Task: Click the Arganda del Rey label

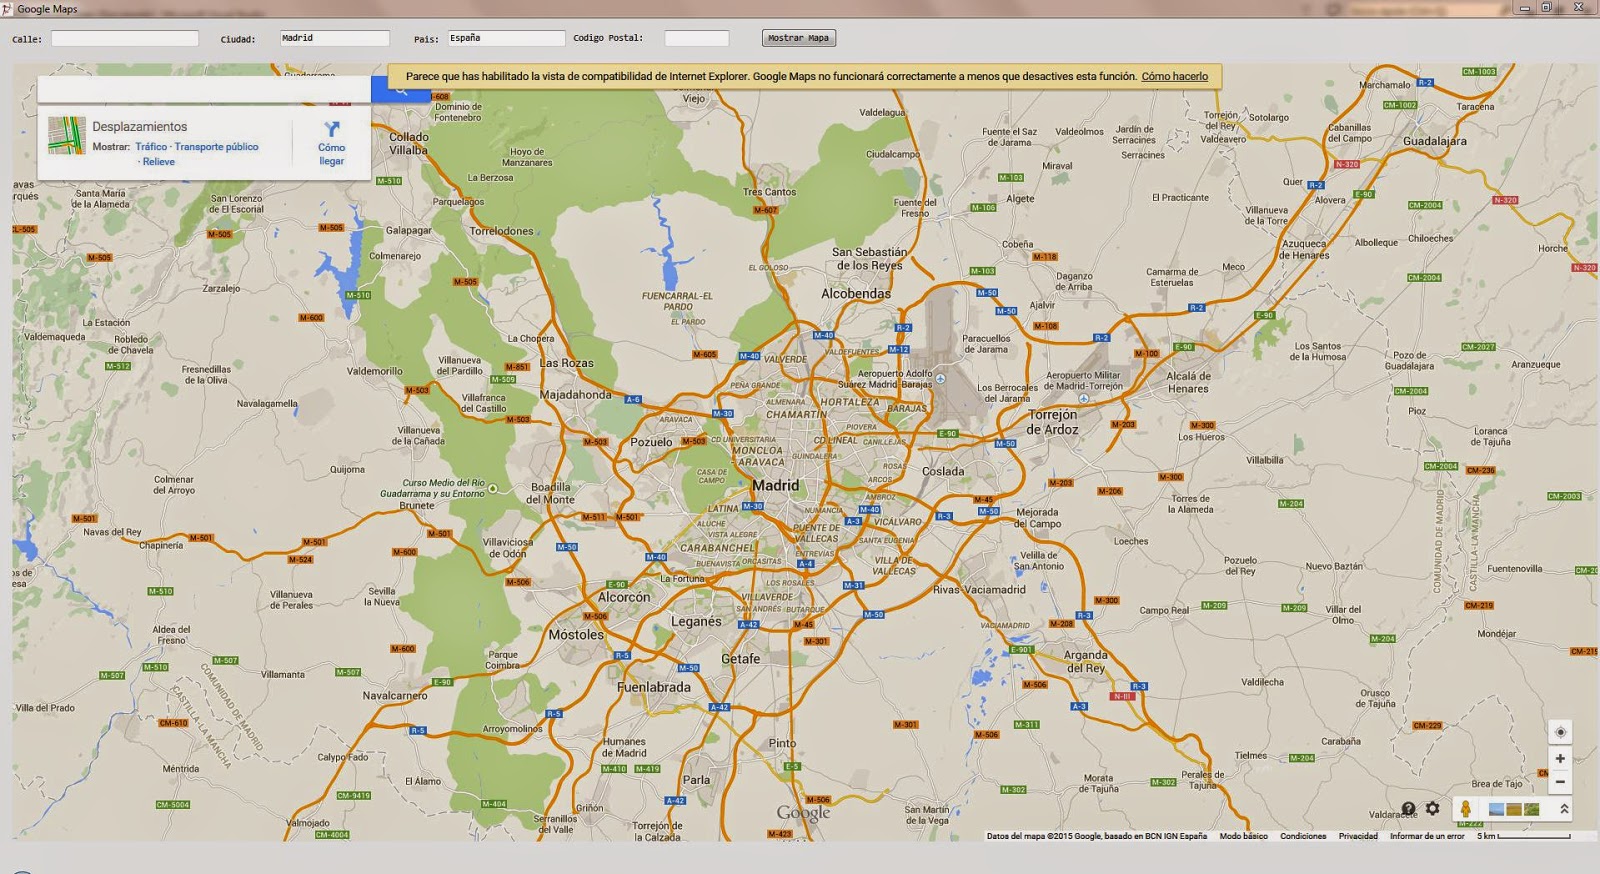Action: click(x=1085, y=662)
